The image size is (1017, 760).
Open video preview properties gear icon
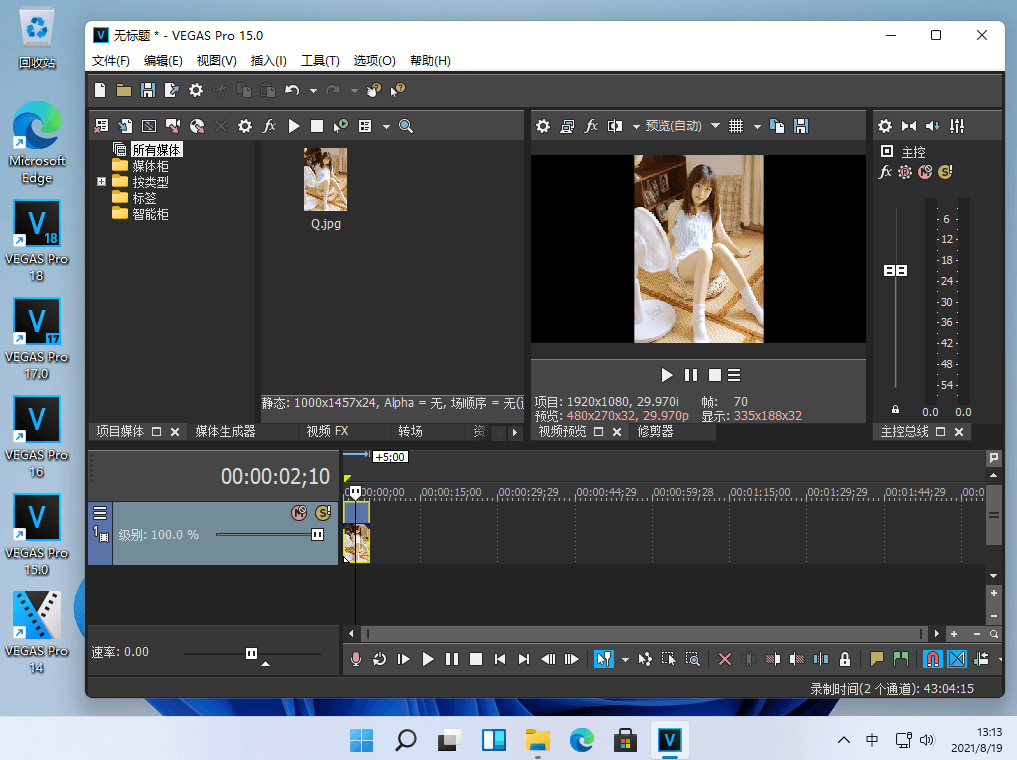click(543, 126)
